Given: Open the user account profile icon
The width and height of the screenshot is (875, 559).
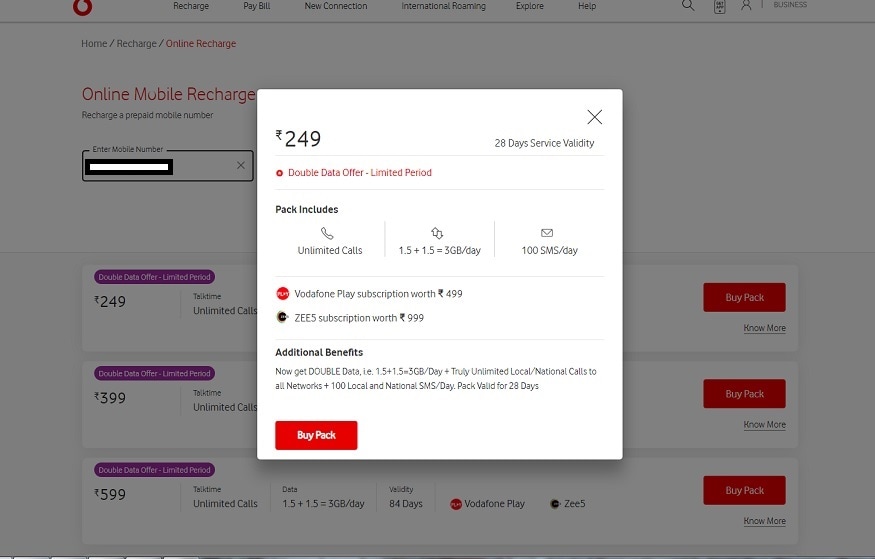Looking at the screenshot, I should click(746, 6).
